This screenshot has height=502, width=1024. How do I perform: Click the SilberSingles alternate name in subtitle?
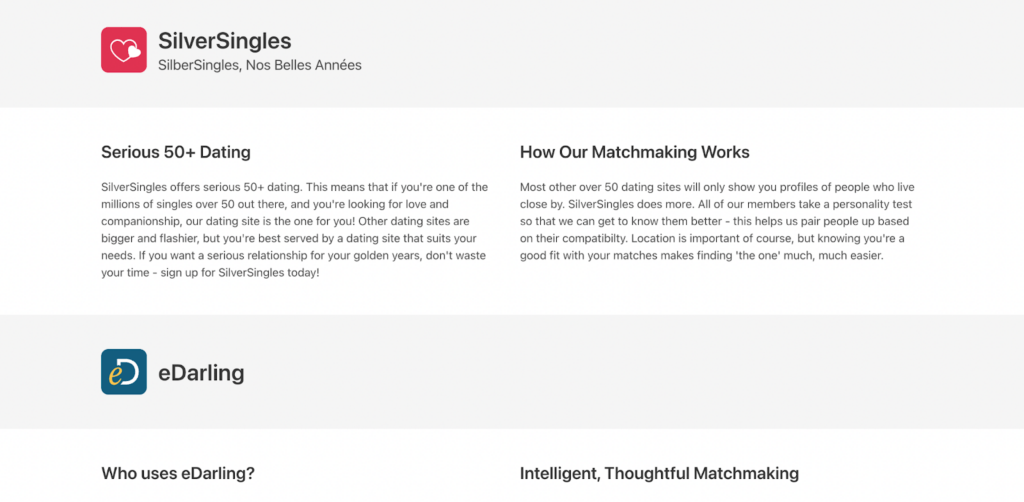[199, 65]
